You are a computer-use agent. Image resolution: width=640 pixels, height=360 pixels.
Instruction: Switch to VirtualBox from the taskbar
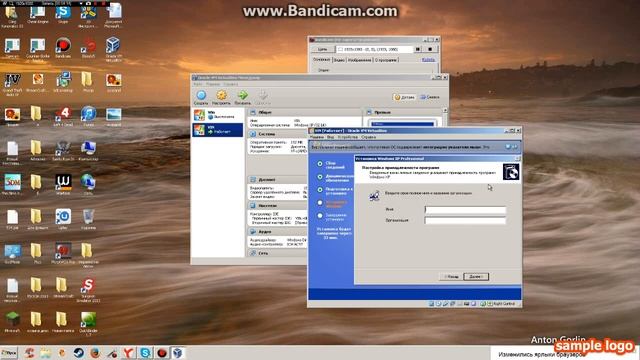click(x=178, y=353)
